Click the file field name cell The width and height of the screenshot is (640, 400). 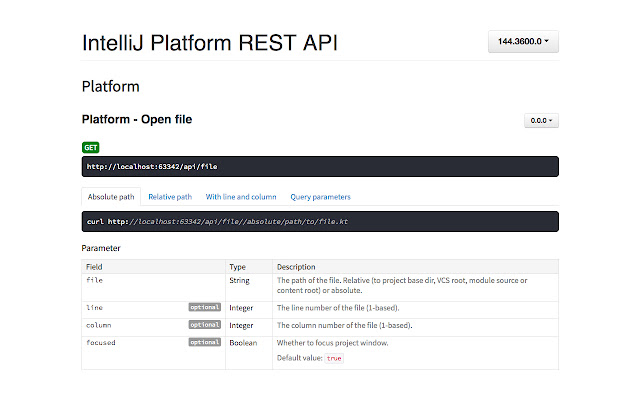click(x=95, y=281)
